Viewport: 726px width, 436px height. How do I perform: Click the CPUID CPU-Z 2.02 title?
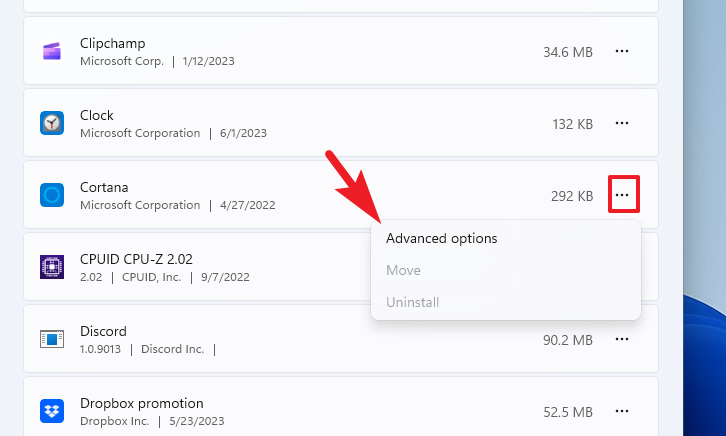[136, 260]
